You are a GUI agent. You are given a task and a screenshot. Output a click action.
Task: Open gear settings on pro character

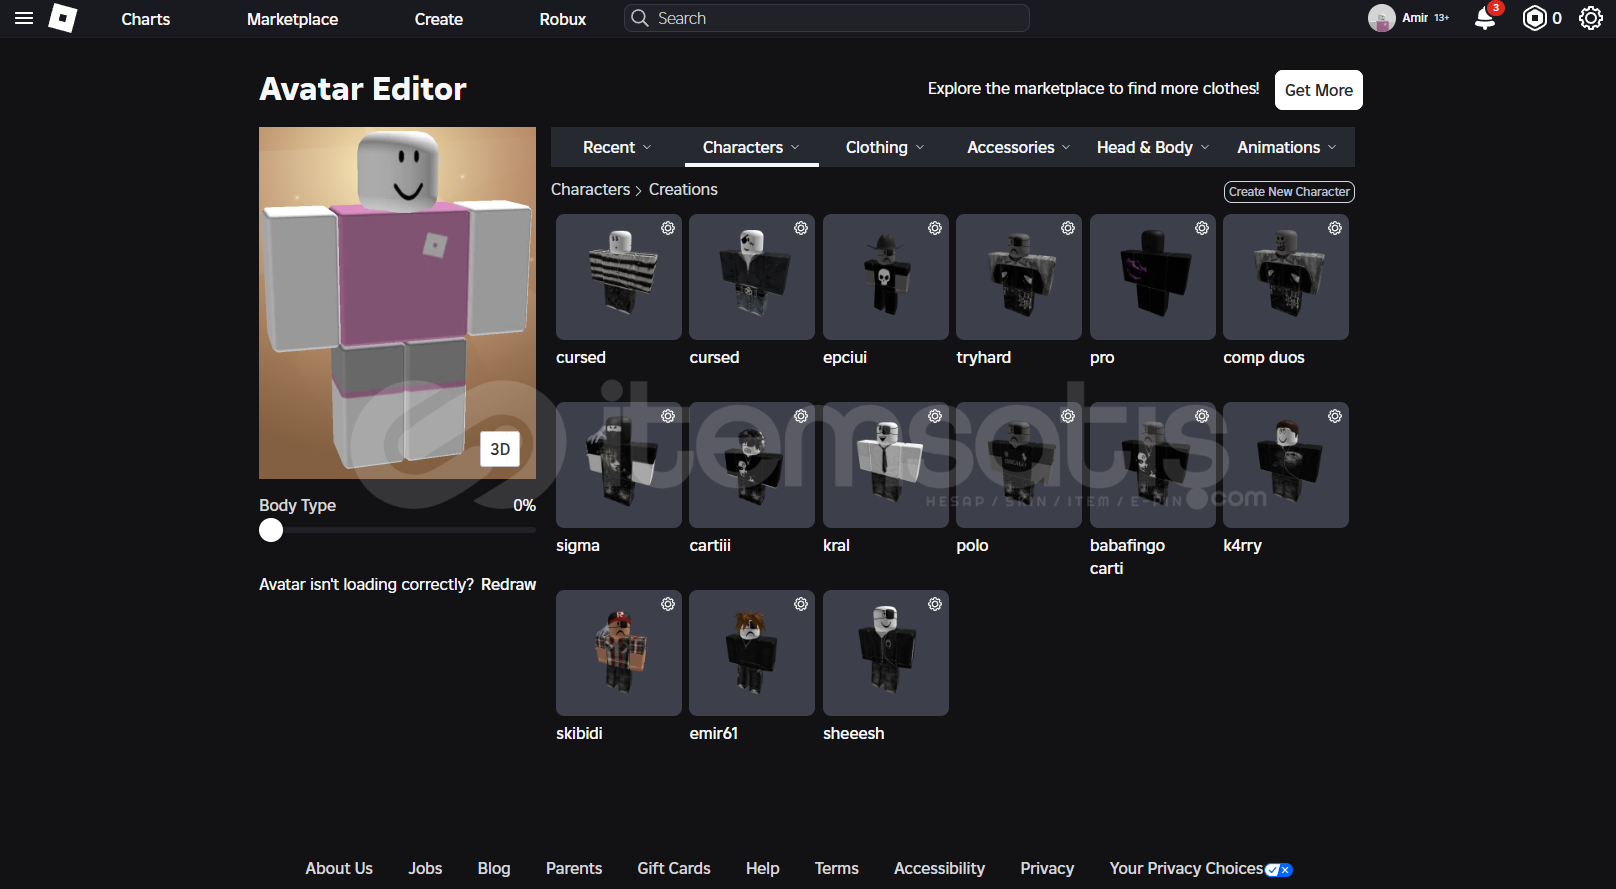pyautogui.click(x=1202, y=228)
